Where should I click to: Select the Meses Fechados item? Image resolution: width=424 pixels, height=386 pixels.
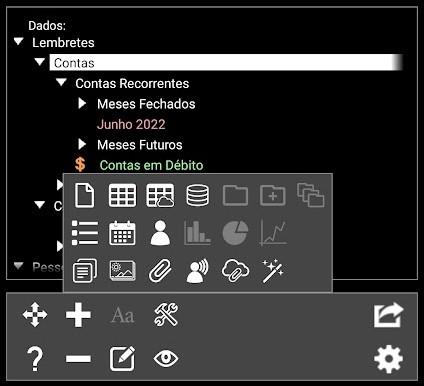(146, 104)
